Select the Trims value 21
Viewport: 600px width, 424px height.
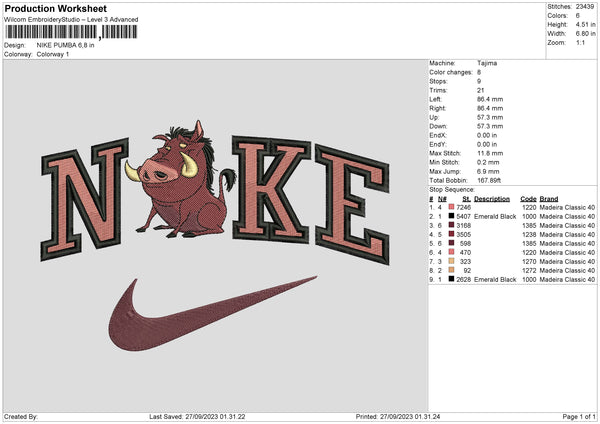pos(481,90)
